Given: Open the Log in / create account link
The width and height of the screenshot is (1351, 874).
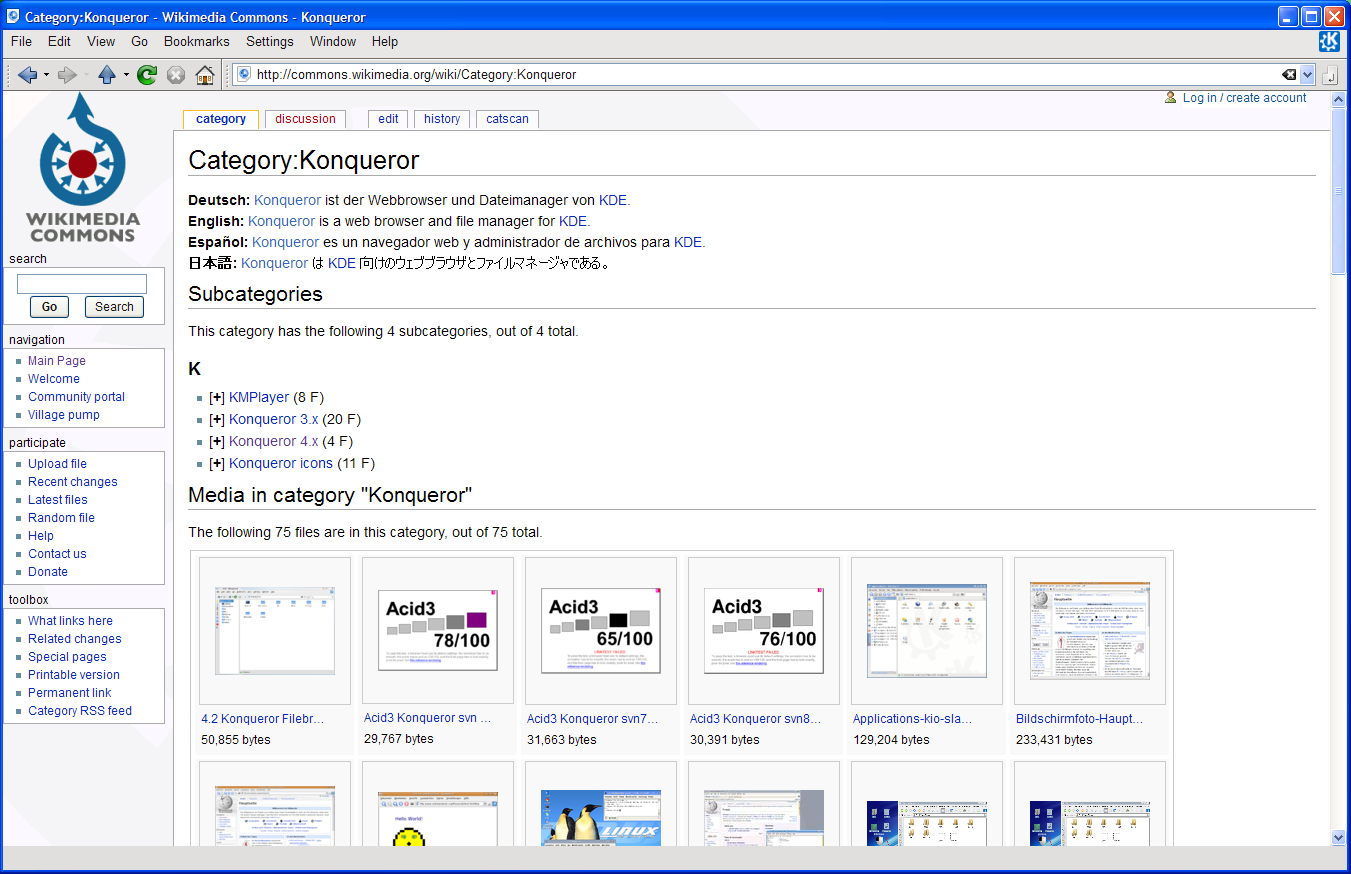Looking at the screenshot, I should [x=1244, y=98].
